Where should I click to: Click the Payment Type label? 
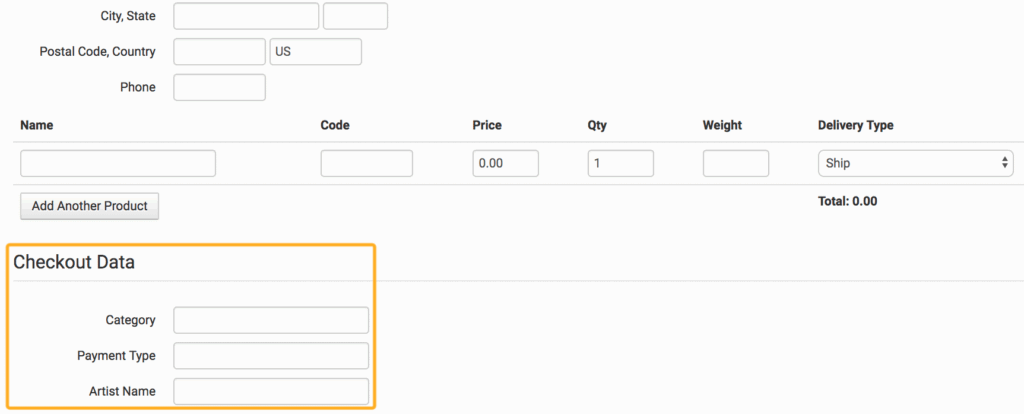coord(116,356)
